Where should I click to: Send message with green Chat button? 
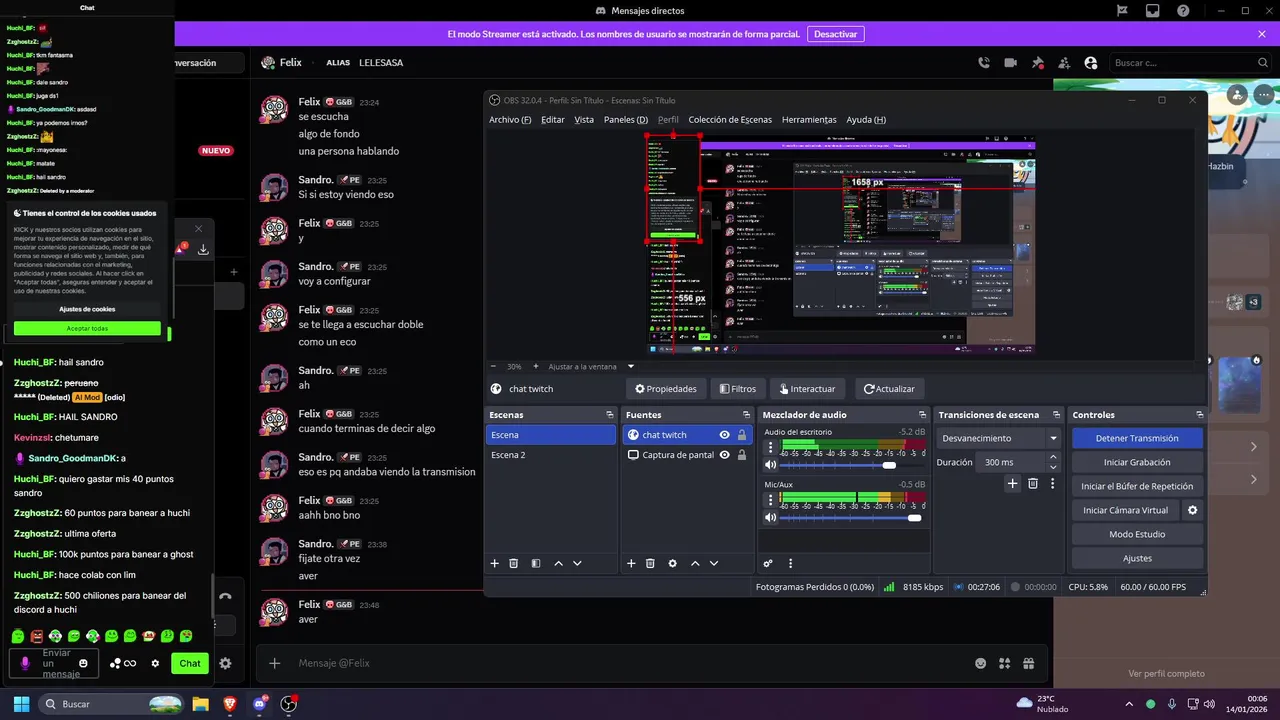coord(190,663)
